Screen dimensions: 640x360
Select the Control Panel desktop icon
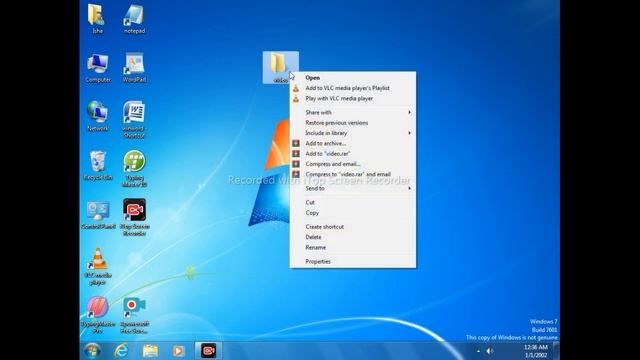(x=98, y=214)
